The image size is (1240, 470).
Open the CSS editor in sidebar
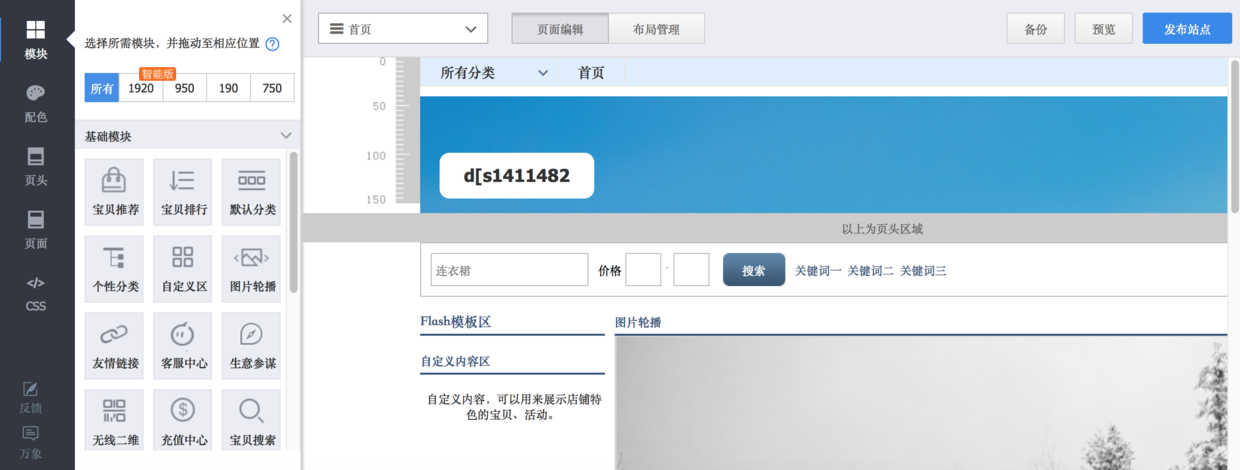click(x=36, y=292)
